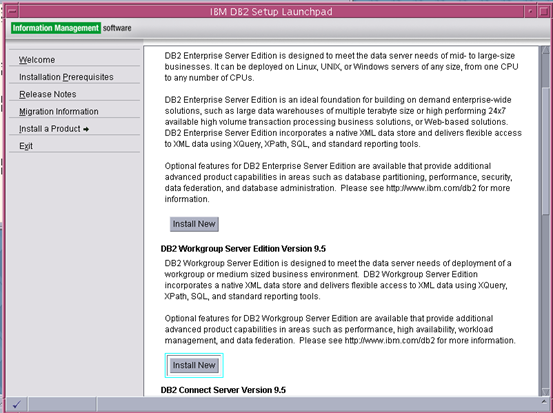The height and width of the screenshot is (413, 553).
Task: Click the arrow next to Install a Product
Action: [x=86, y=129]
